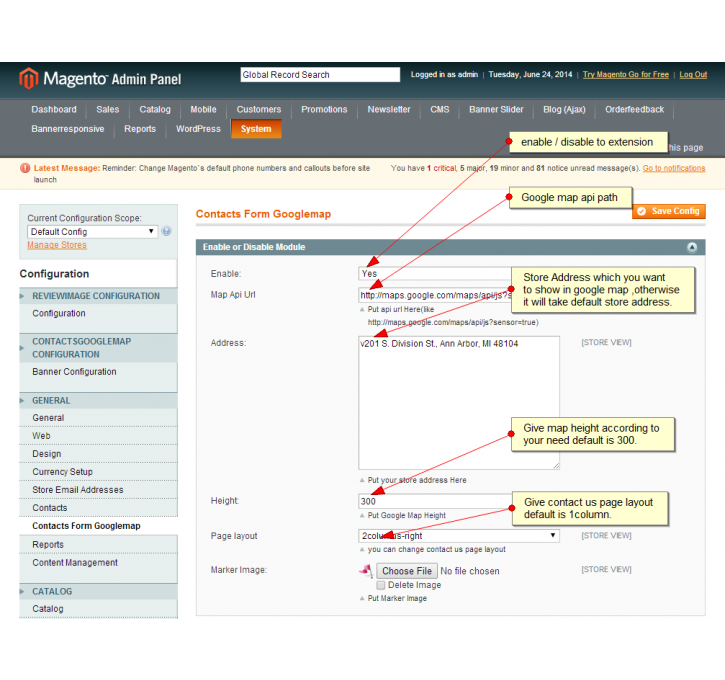Click the marker image flag thumbnail
Image resolution: width=725 pixels, height=680 pixels.
(x=366, y=571)
